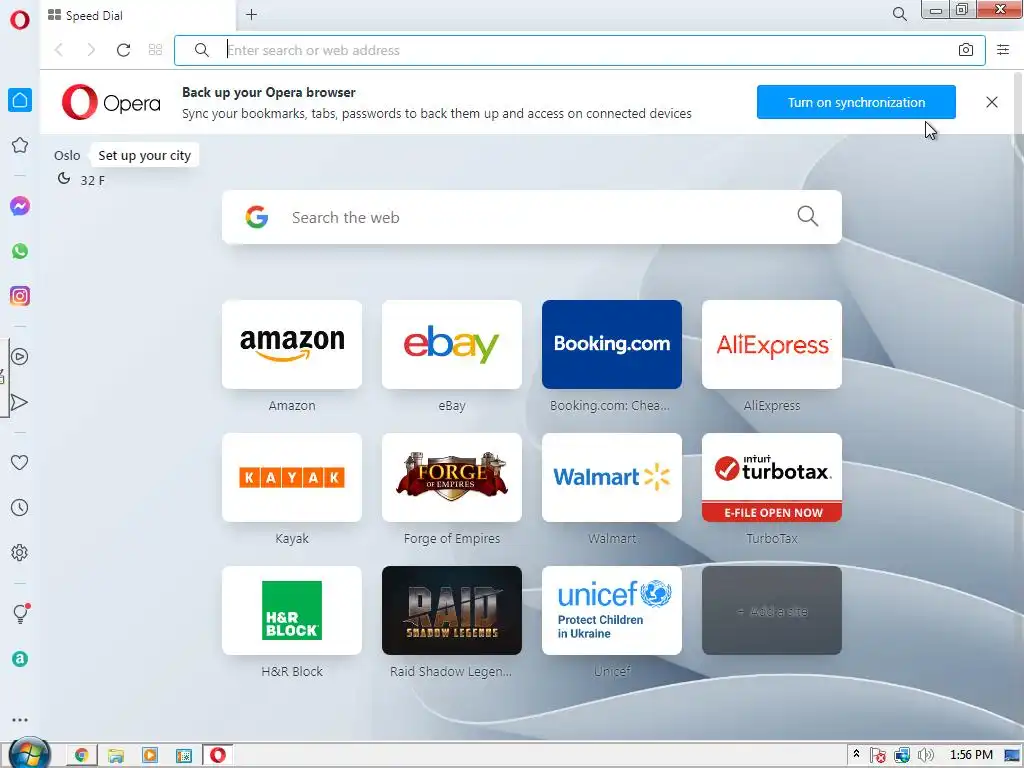The image size is (1024, 768).
Task: Dismiss the Opera backup banner
Action: pos(991,102)
